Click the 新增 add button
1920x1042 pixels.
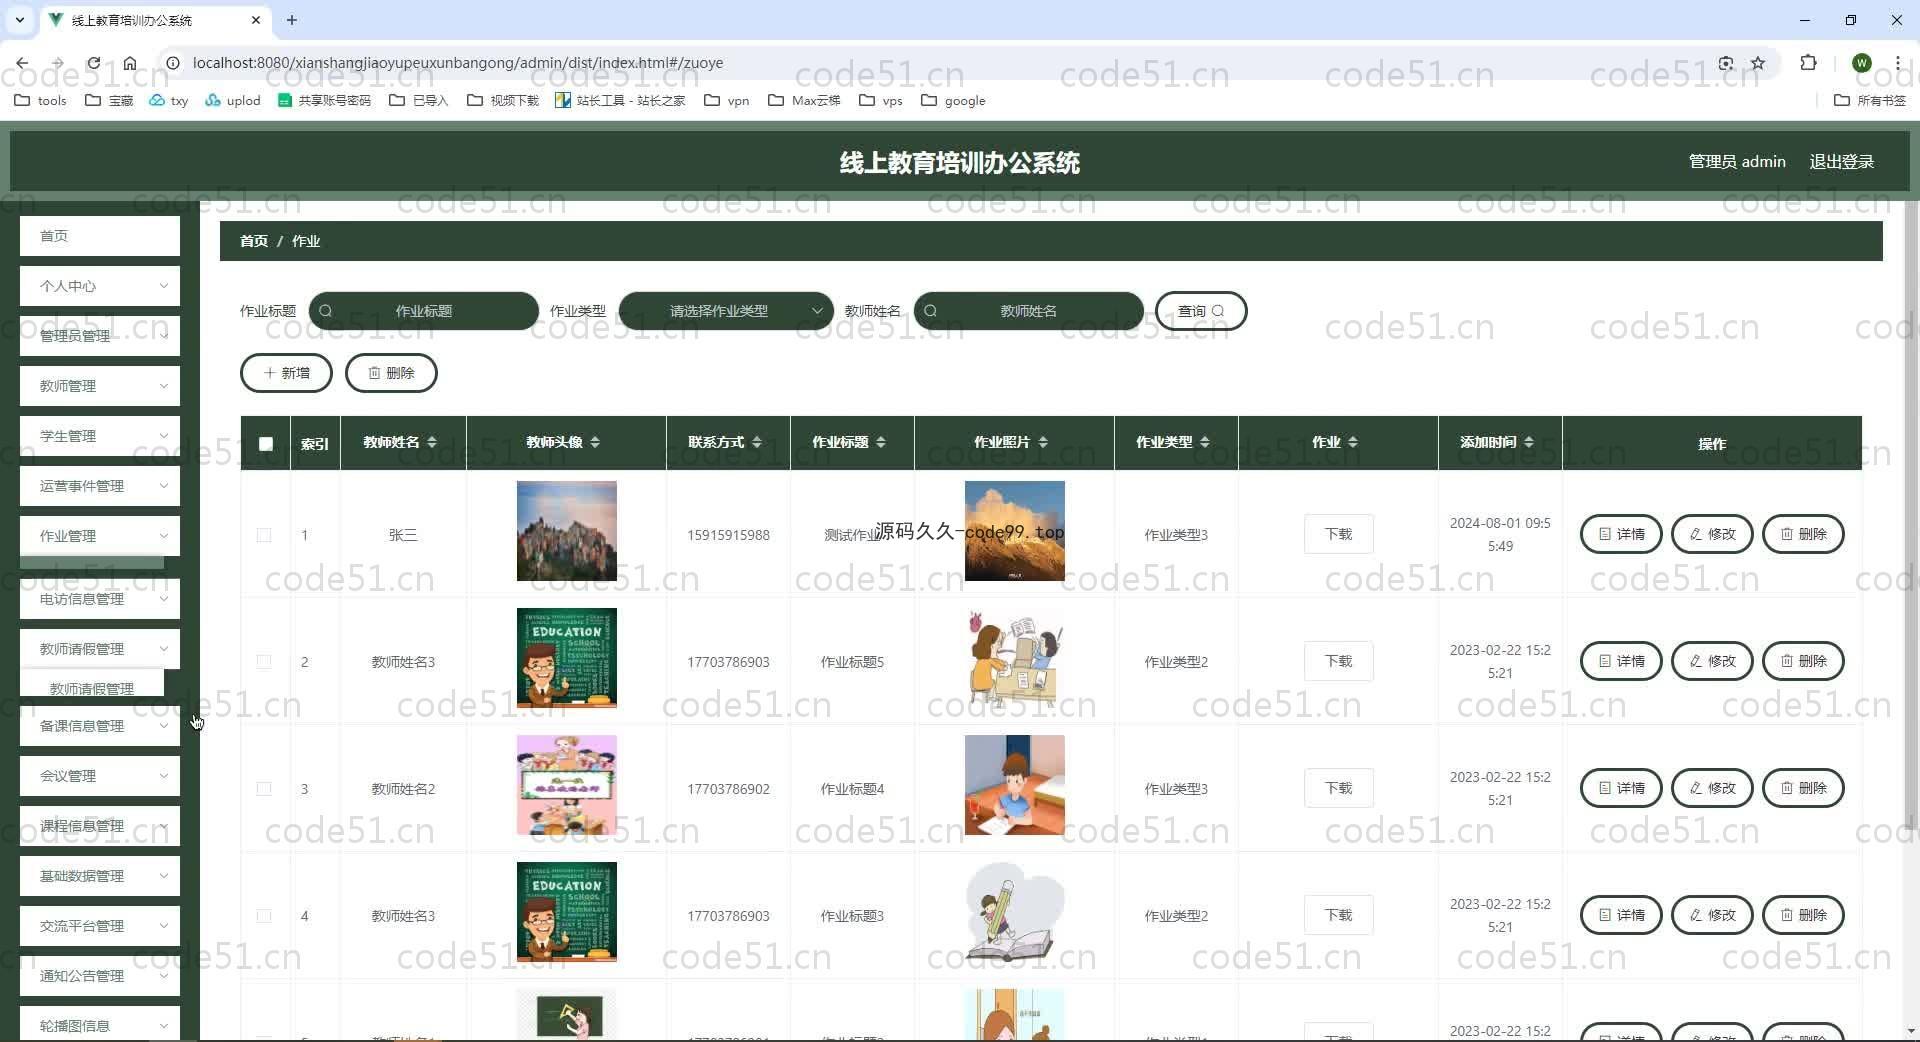click(286, 373)
